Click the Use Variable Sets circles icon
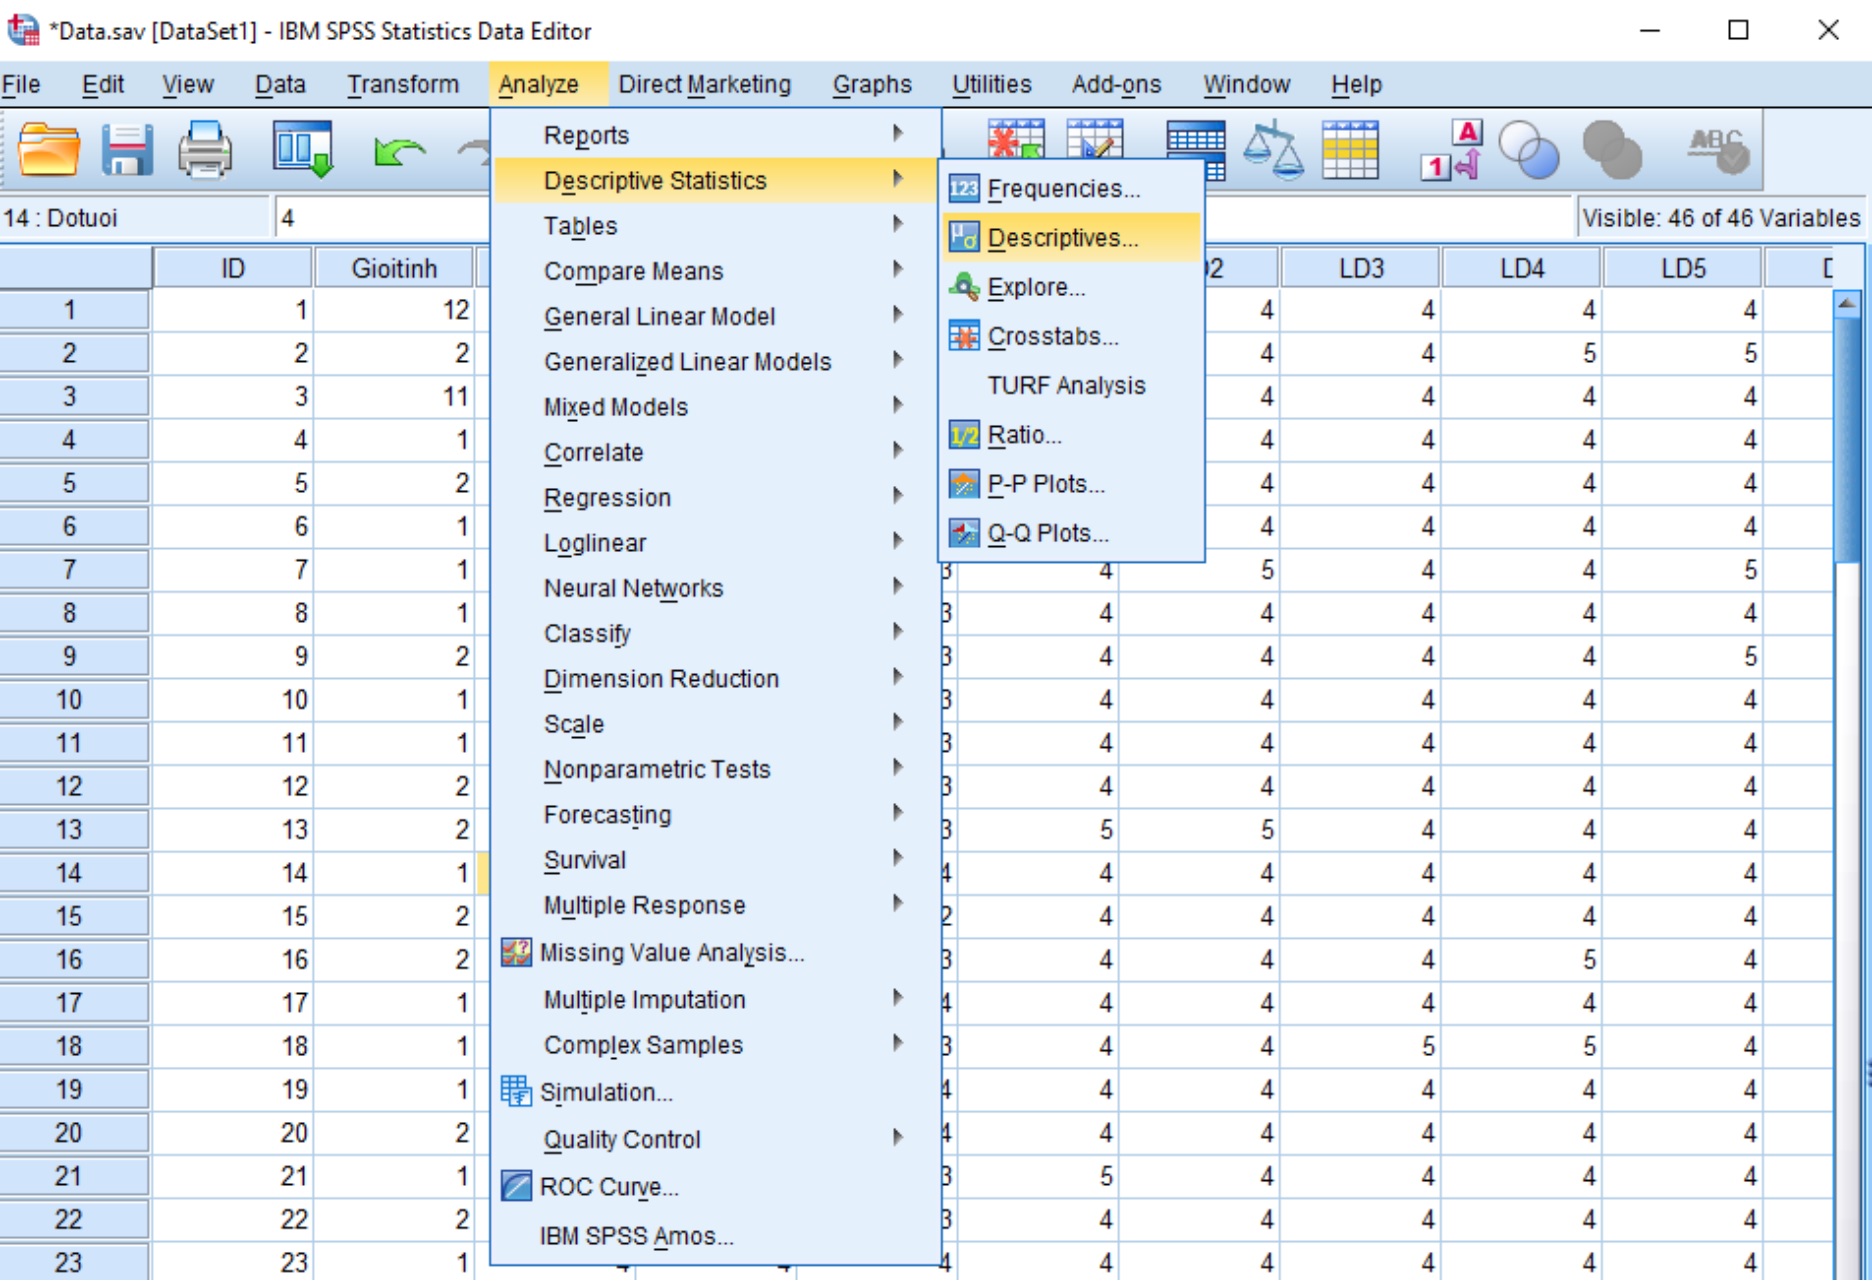Viewport: 1872px width, 1284px height. click(1529, 150)
